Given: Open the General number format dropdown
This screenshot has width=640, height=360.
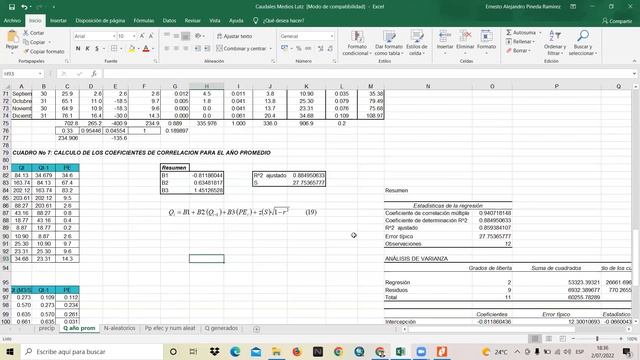Looking at the screenshot, I should [x=331, y=36].
